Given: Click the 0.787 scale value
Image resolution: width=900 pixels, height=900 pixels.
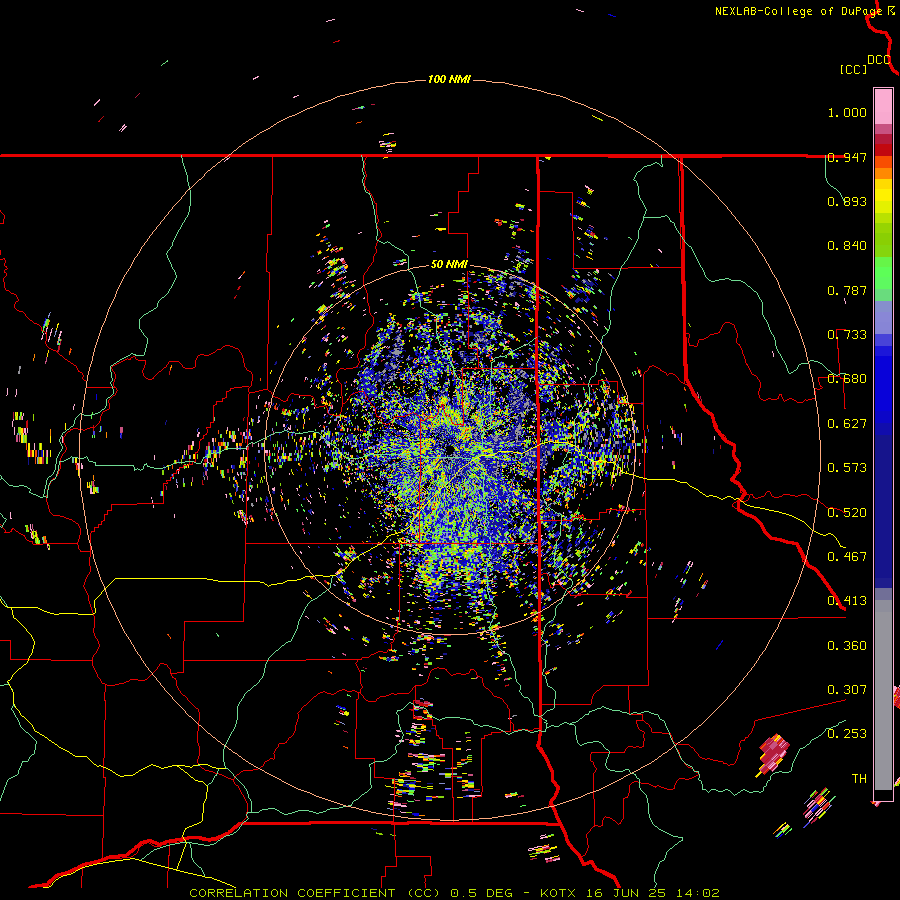Looking at the screenshot, I should [847, 290].
